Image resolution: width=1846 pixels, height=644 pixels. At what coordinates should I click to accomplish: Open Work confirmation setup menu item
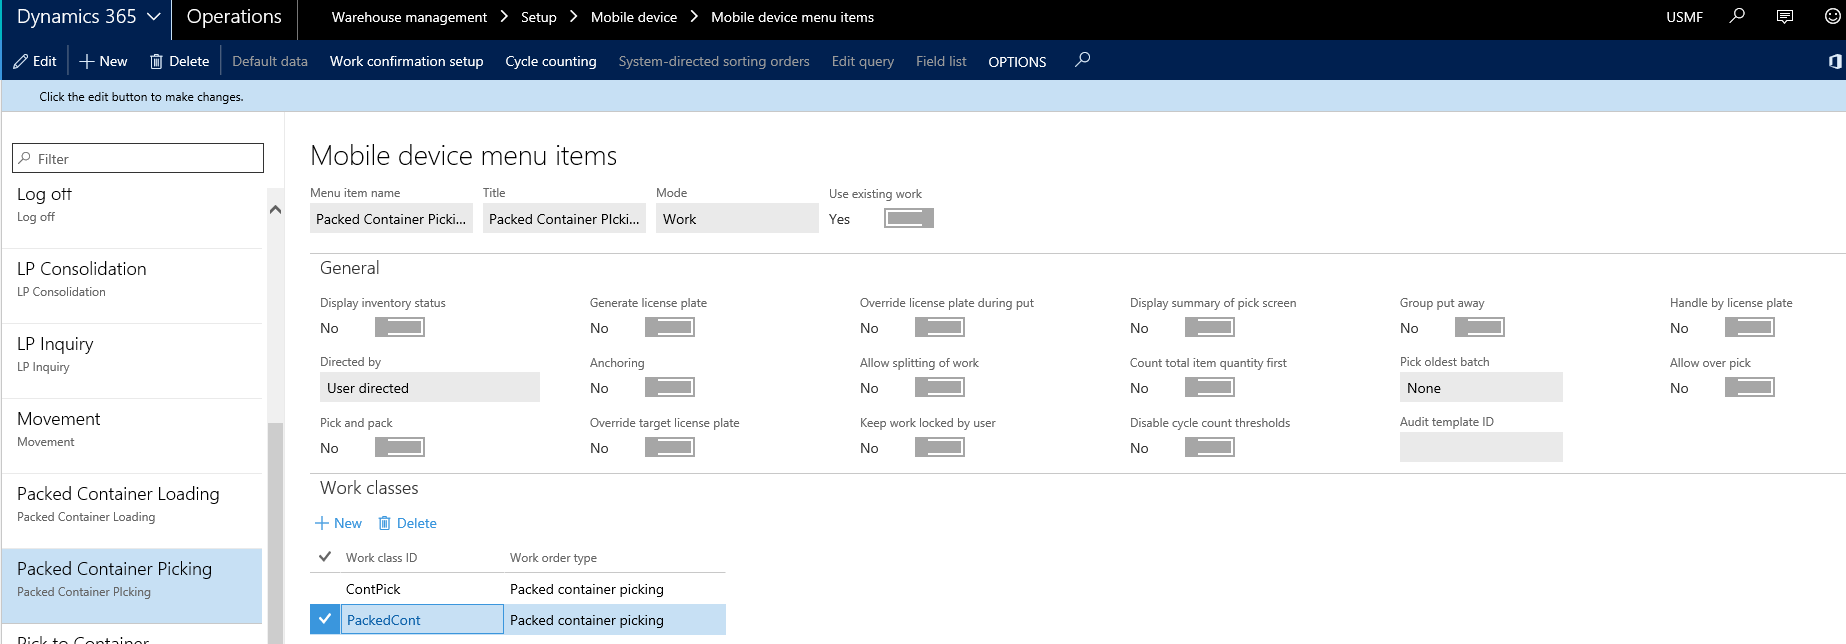point(406,61)
